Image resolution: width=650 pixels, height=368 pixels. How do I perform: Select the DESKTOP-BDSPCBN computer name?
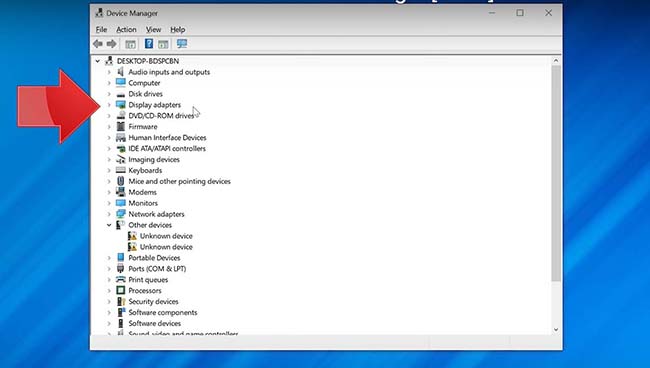coord(148,61)
